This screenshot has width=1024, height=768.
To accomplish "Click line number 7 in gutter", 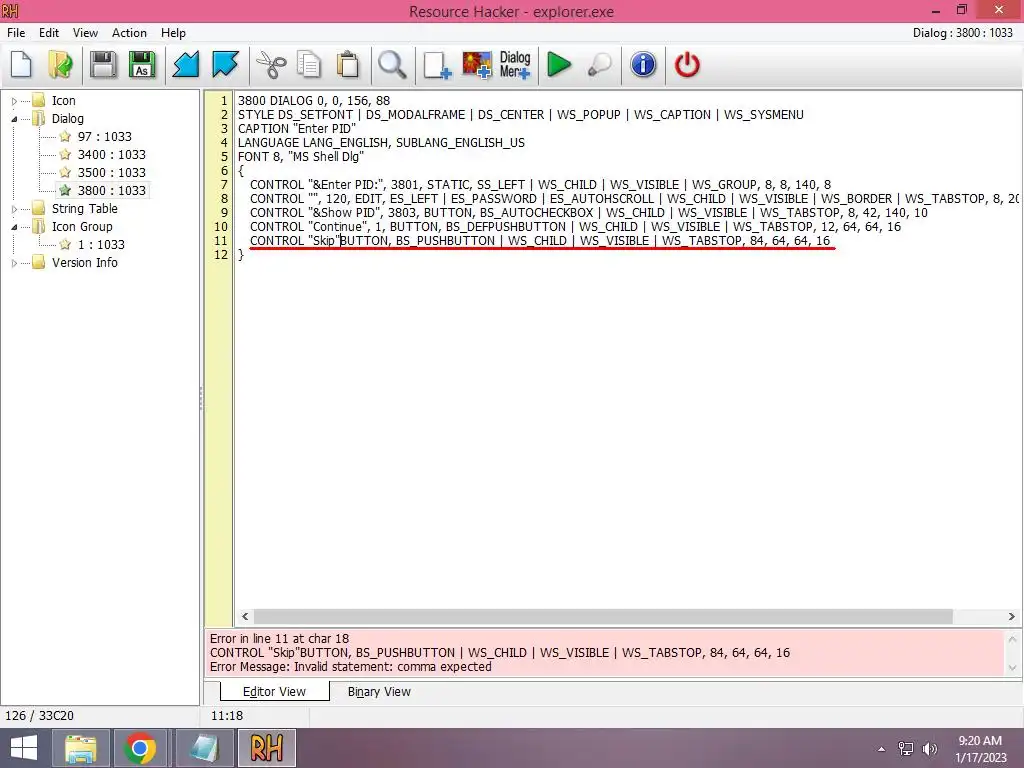I will [224, 185].
